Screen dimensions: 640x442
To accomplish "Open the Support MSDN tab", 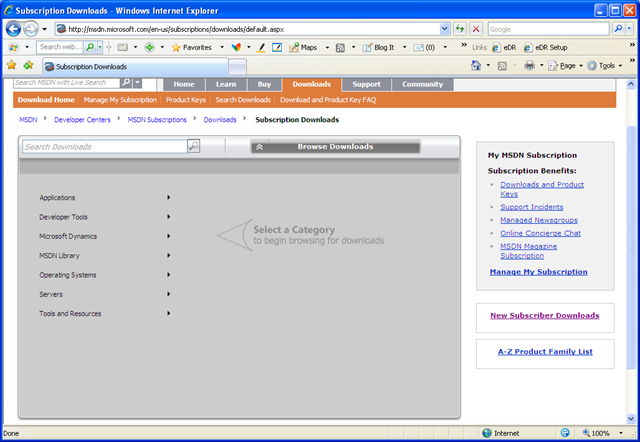I will click(x=367, y=84).
